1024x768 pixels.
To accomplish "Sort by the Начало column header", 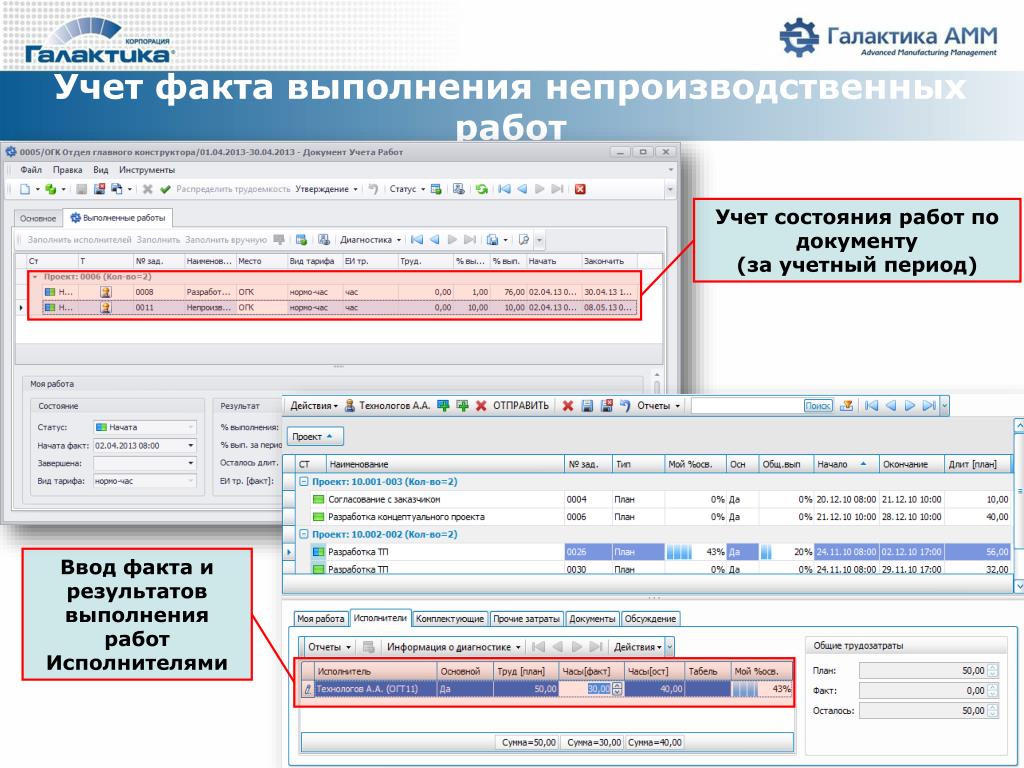I will [846, 464].
